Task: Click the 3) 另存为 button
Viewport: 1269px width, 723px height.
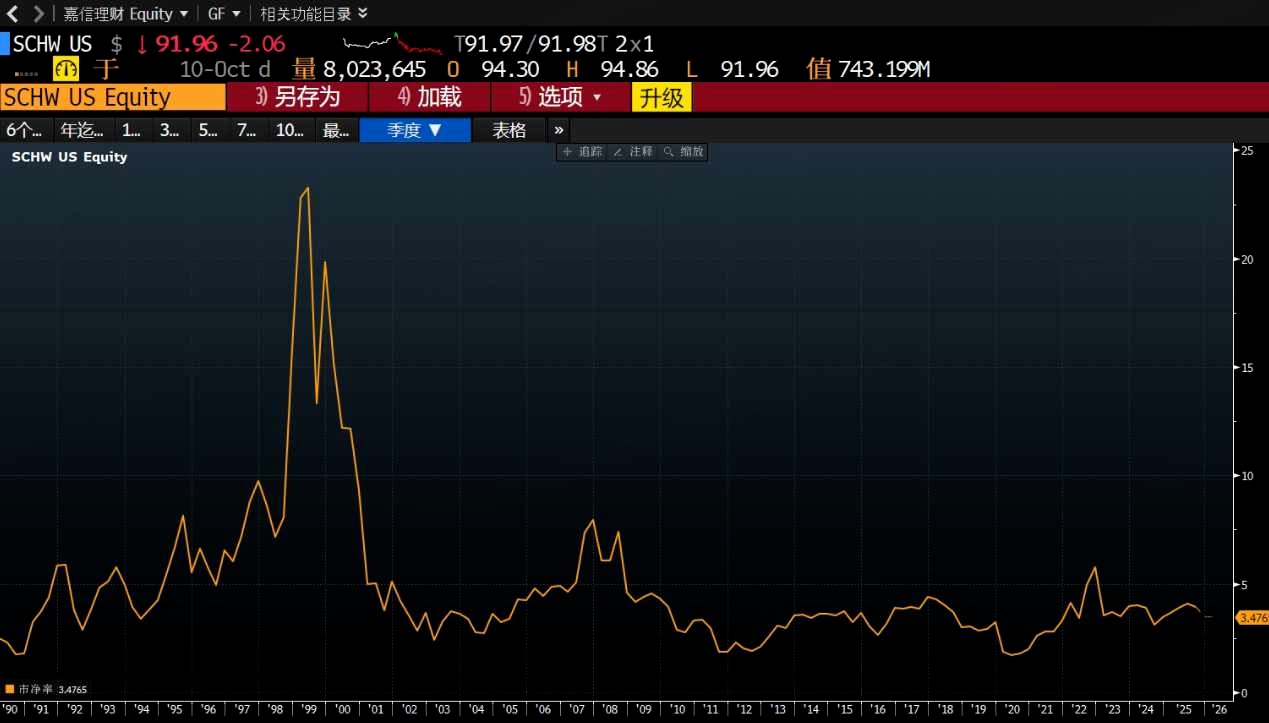Action: (x=298, y=97)
